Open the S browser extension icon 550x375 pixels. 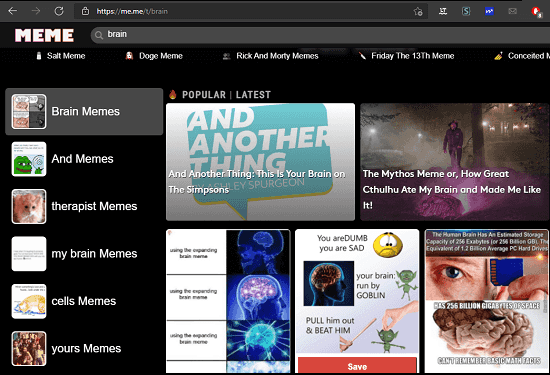coord(466,11)
